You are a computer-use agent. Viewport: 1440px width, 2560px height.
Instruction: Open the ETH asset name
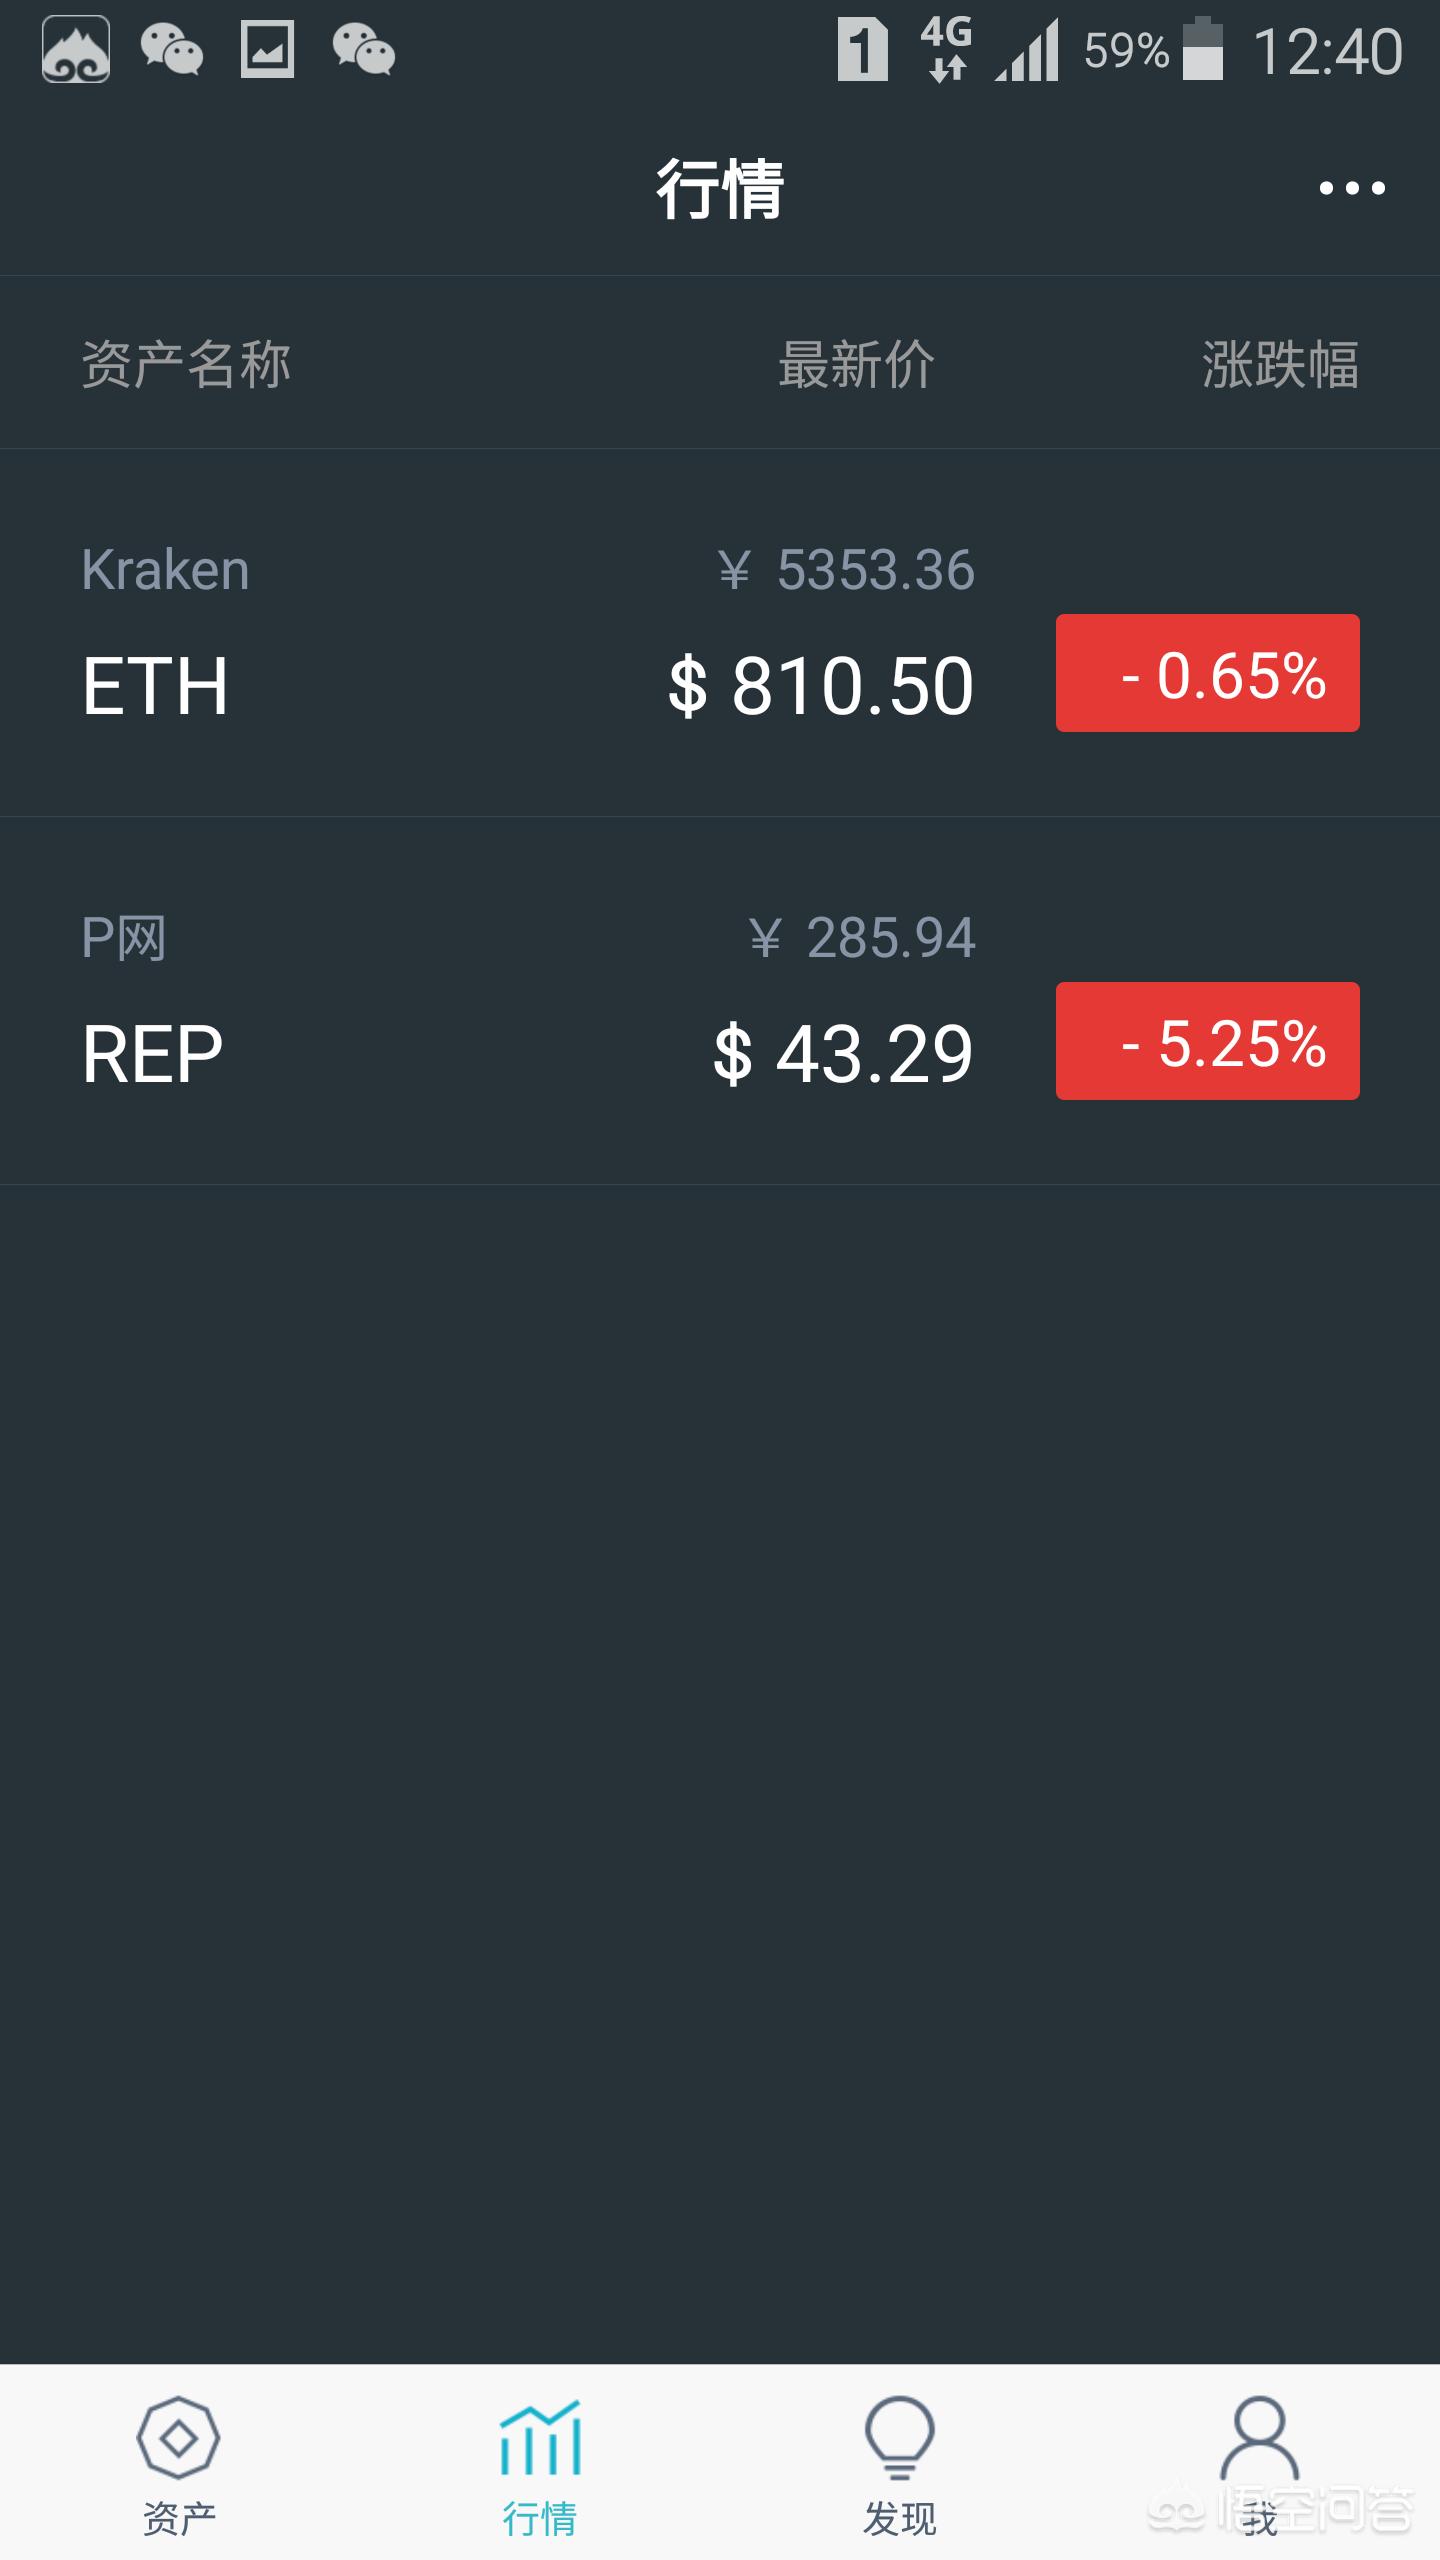pyautogui.click(x=155, y=686)
